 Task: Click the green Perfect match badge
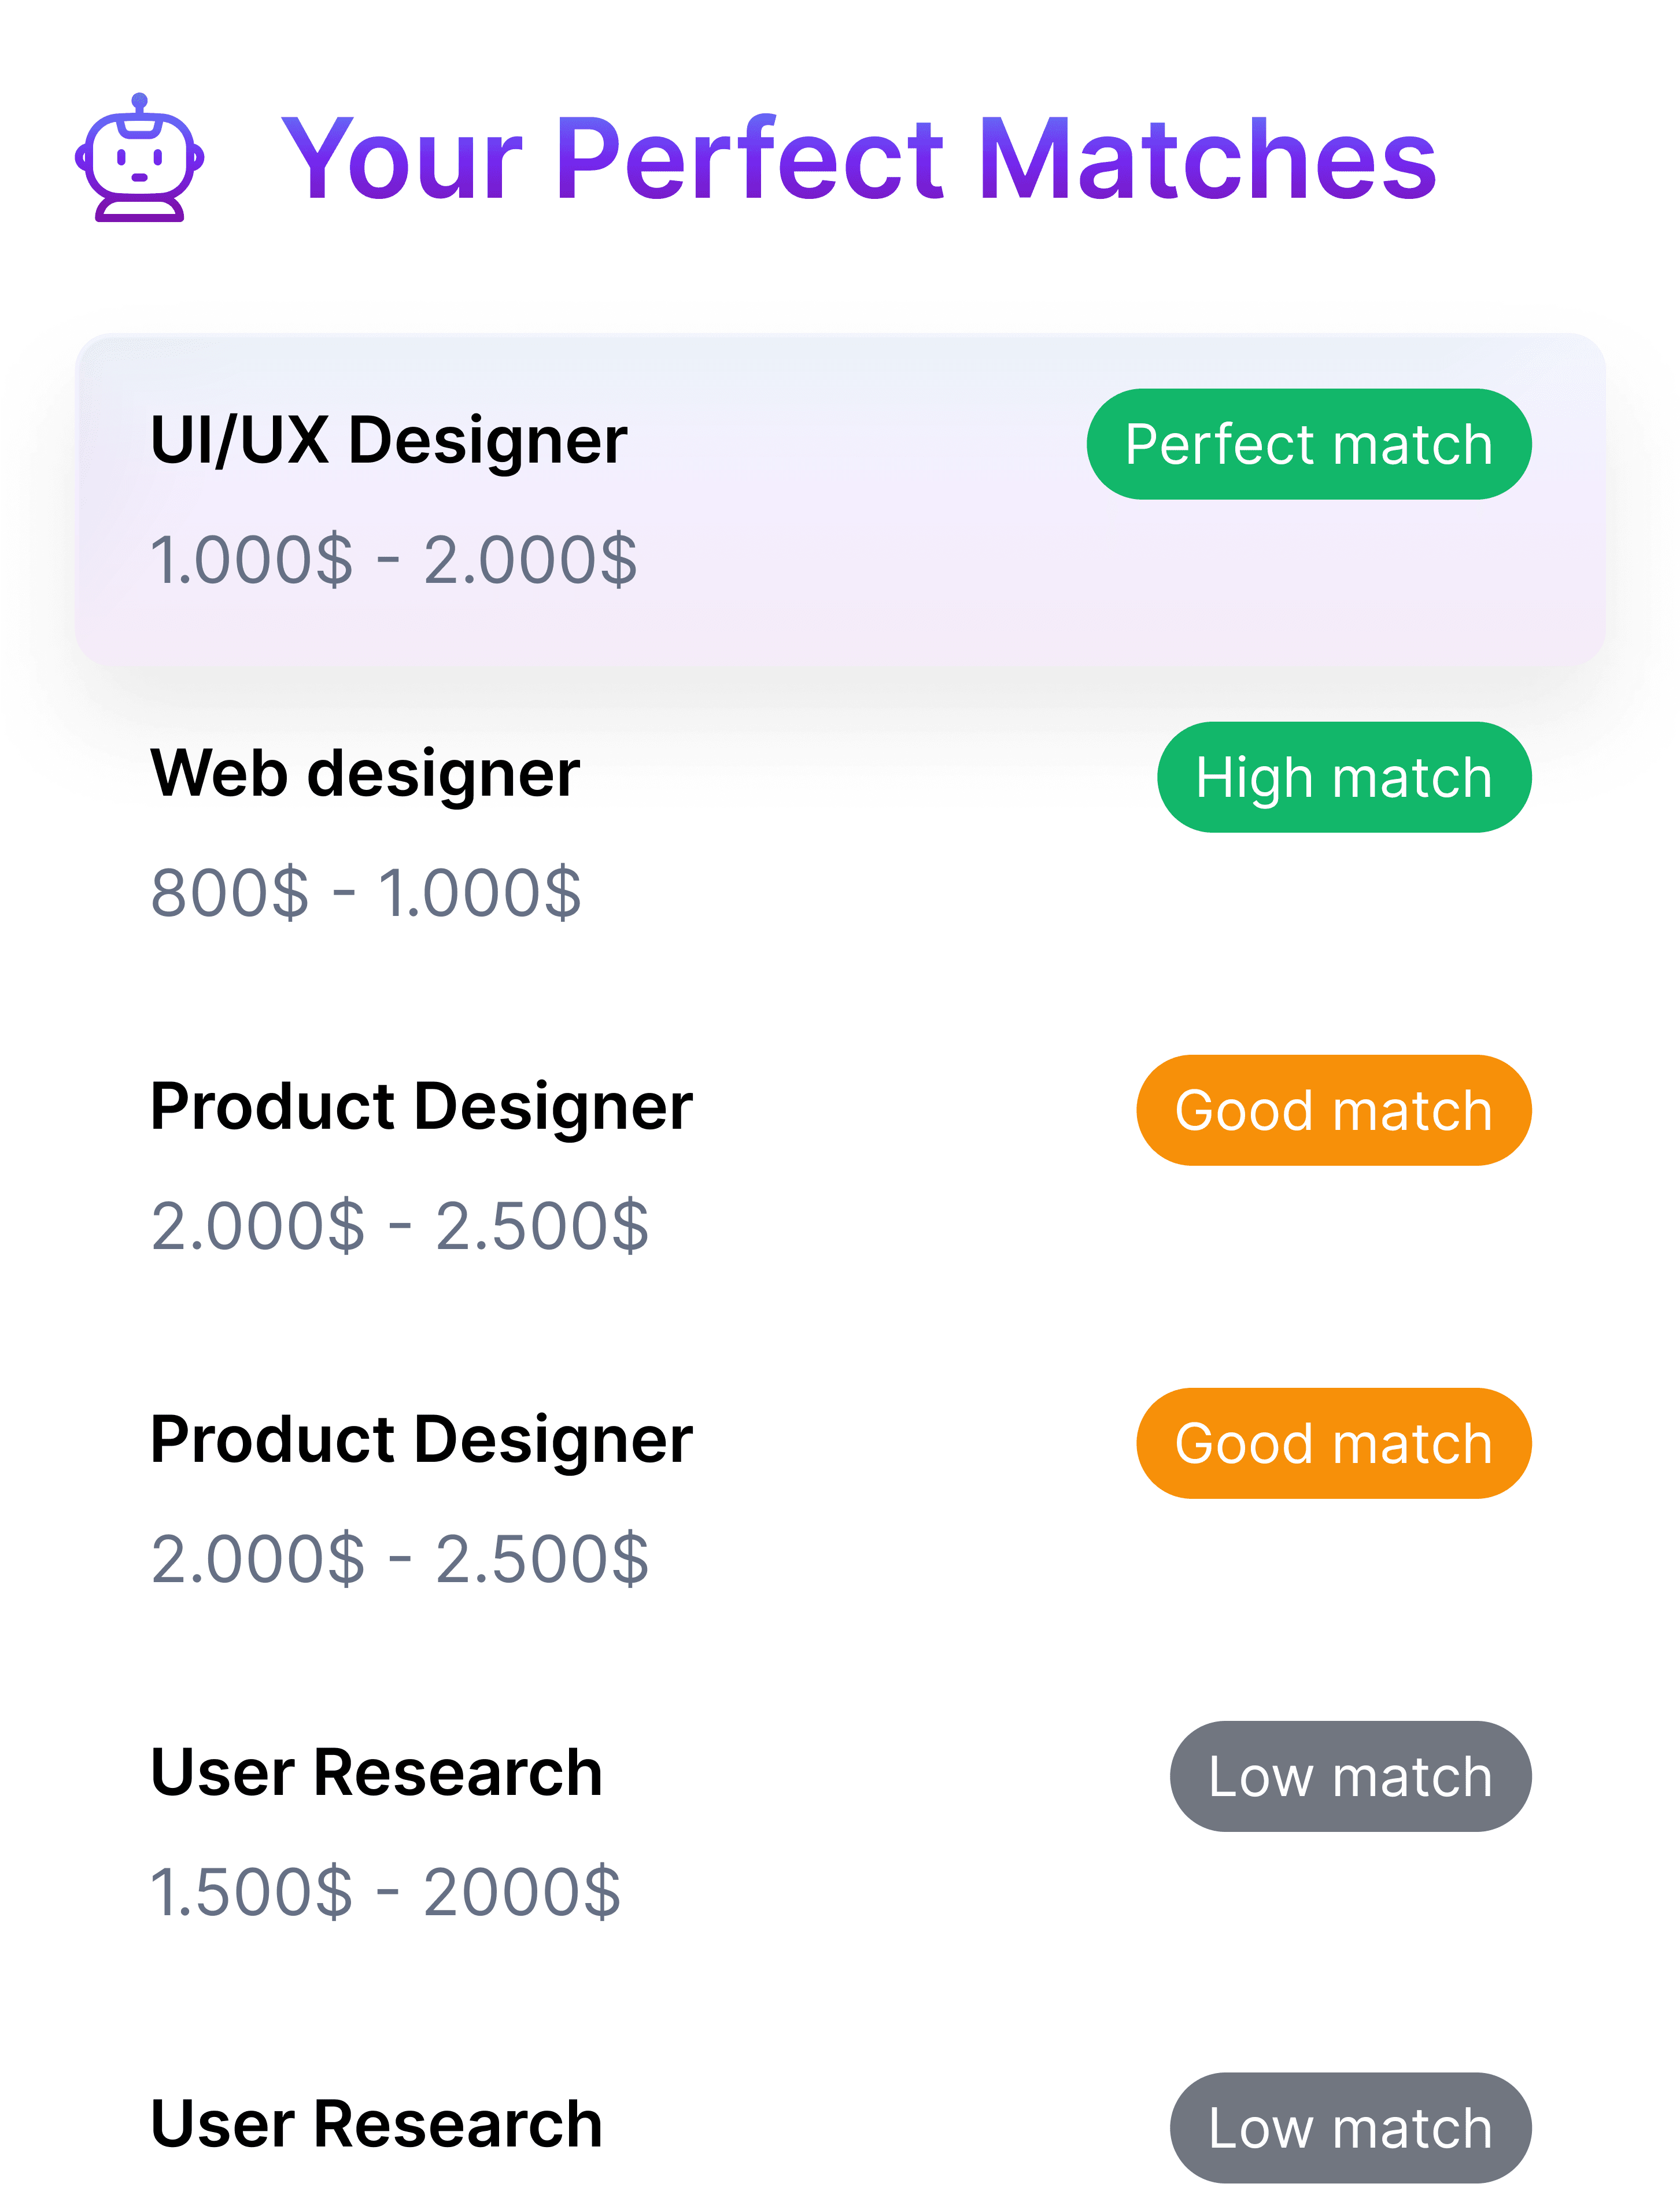1308,444
